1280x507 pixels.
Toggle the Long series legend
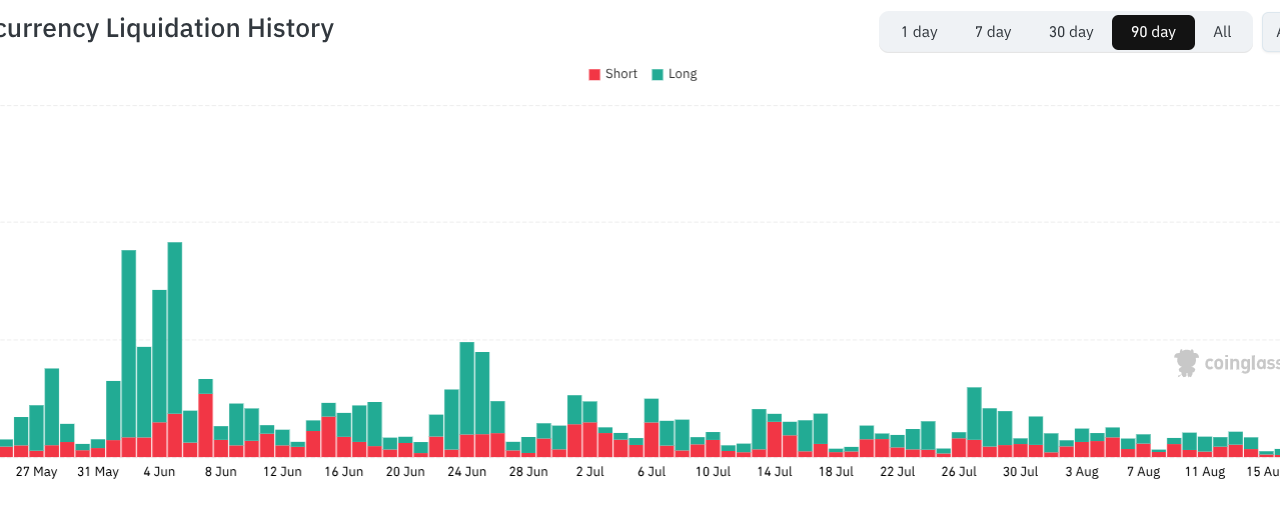pos(674,74)
